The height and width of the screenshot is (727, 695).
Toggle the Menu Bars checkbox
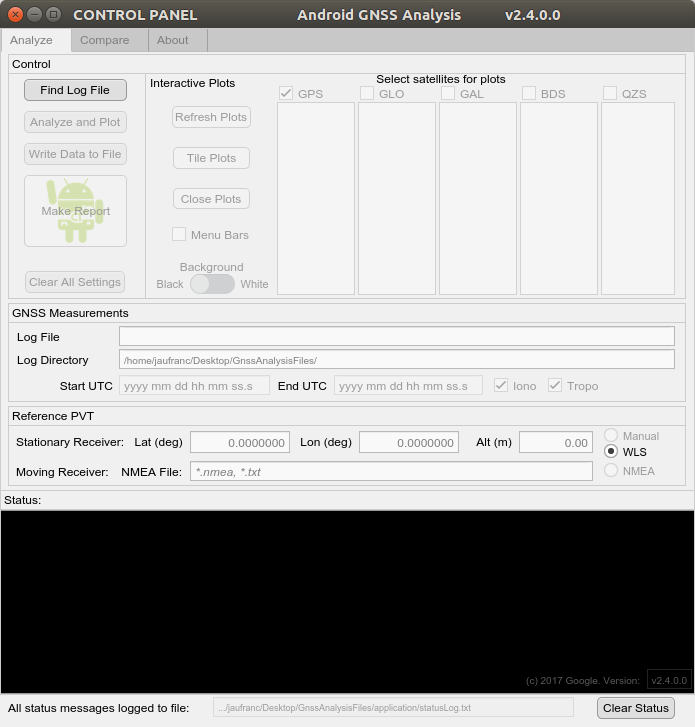[x=179, y=234]
